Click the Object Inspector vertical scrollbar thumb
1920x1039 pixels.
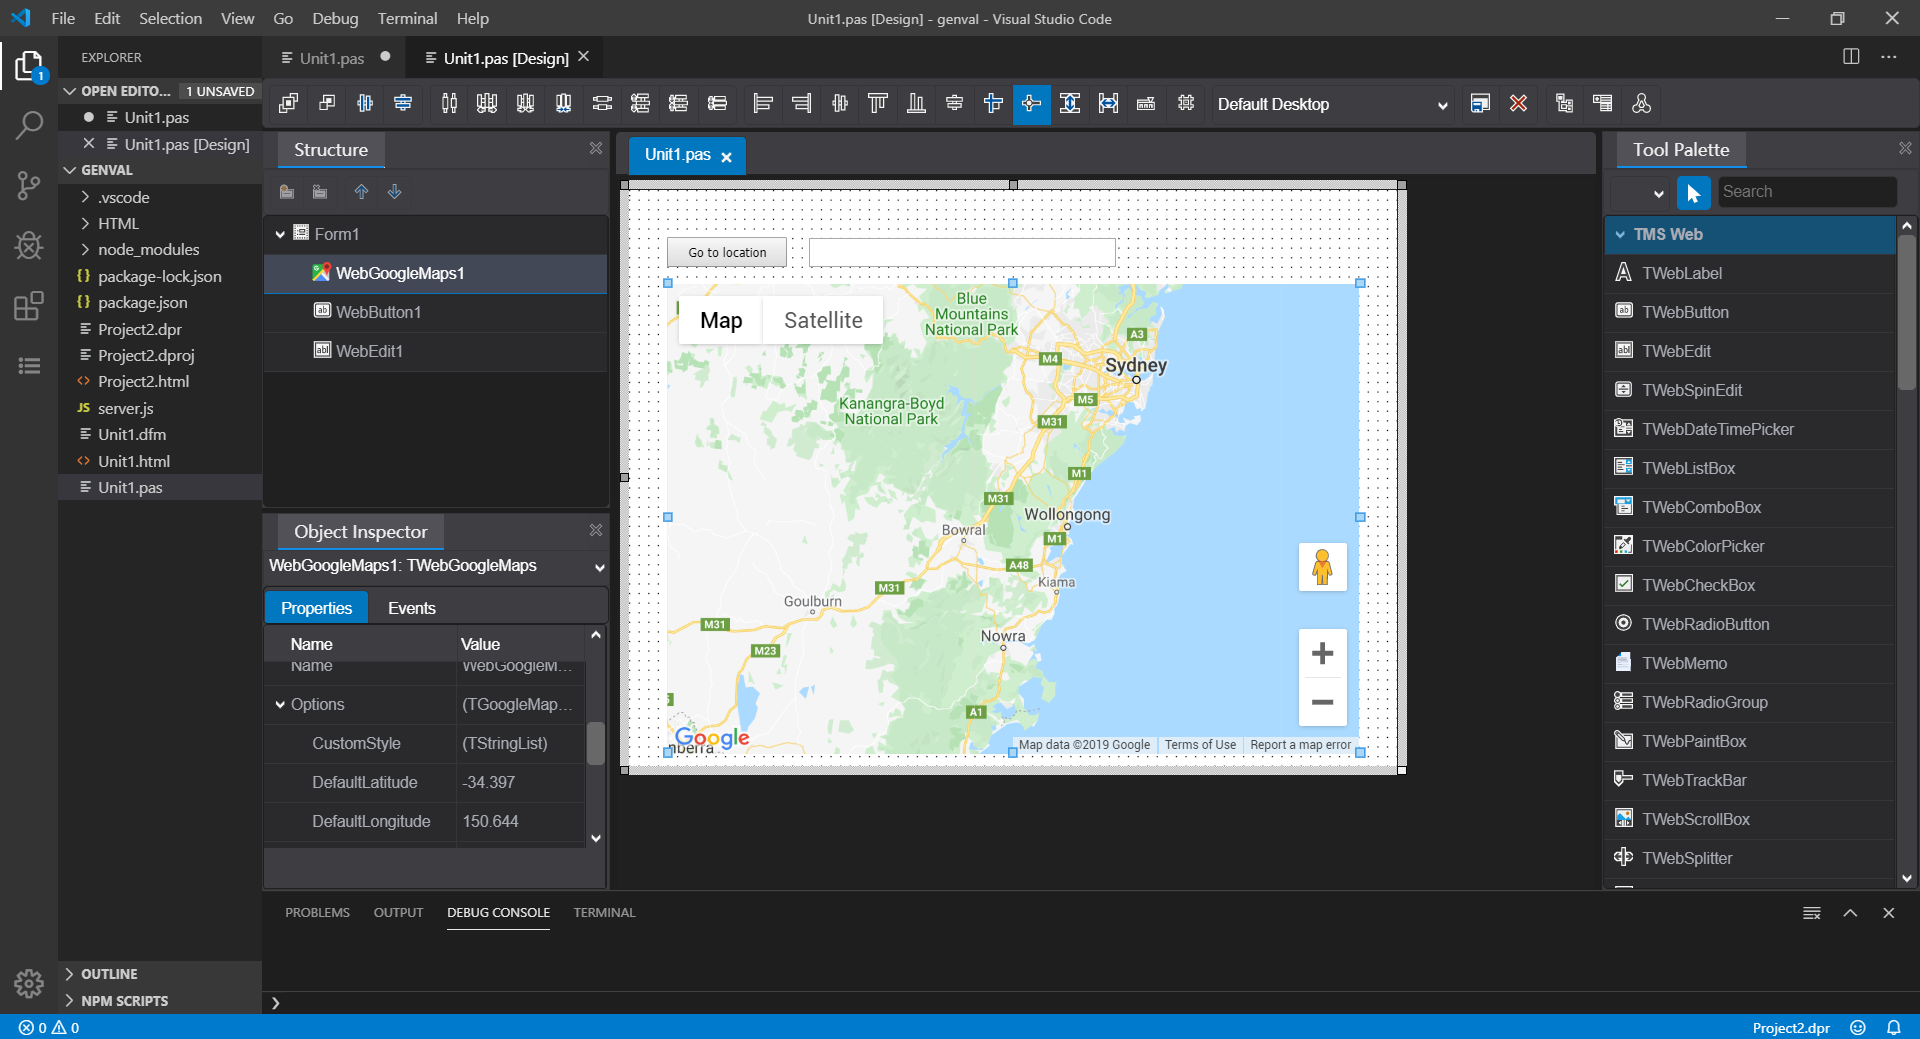(595, 743)
